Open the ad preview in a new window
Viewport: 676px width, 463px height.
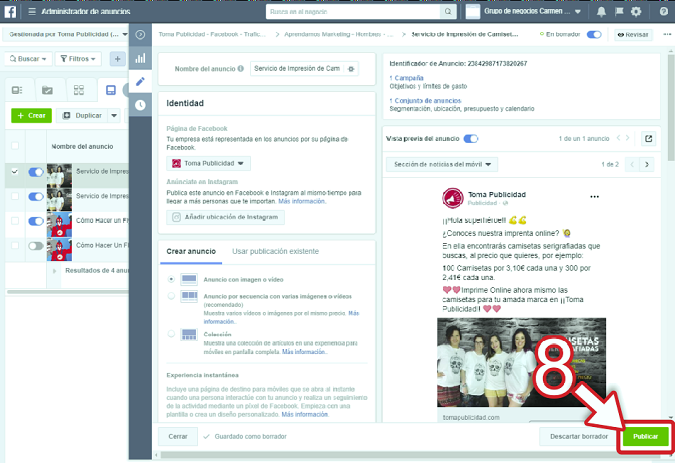(x=648, y=139)
